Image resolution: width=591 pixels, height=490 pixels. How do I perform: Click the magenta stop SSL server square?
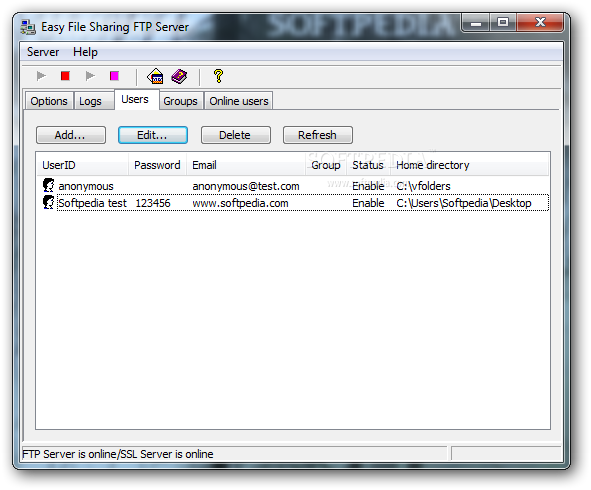[x=114, y=76]
